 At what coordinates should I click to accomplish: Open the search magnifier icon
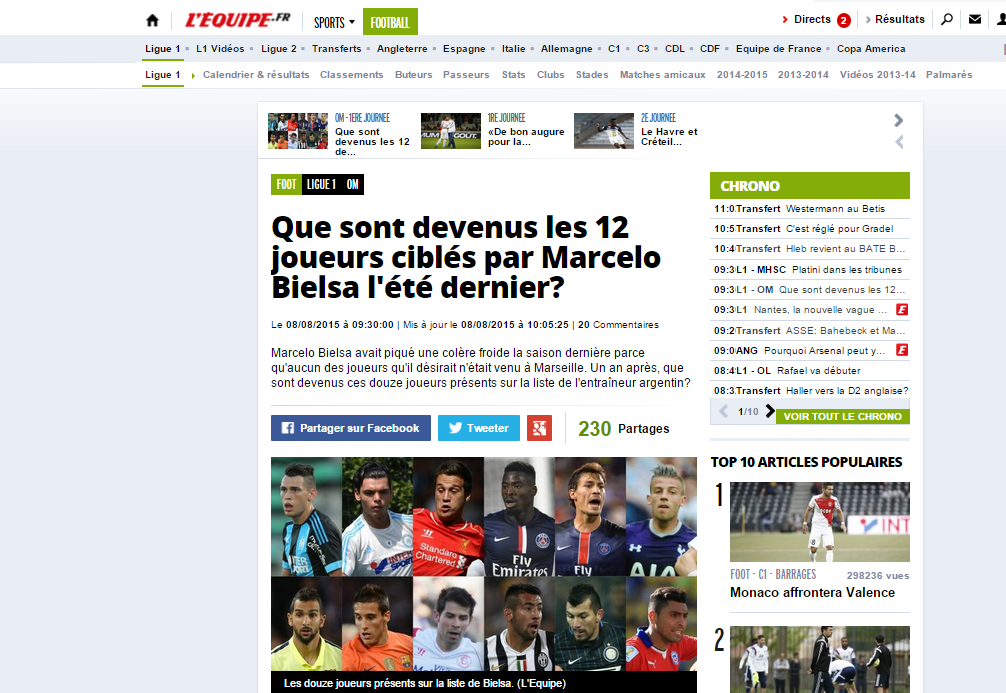pyautogui.click(x=947, y=19)
